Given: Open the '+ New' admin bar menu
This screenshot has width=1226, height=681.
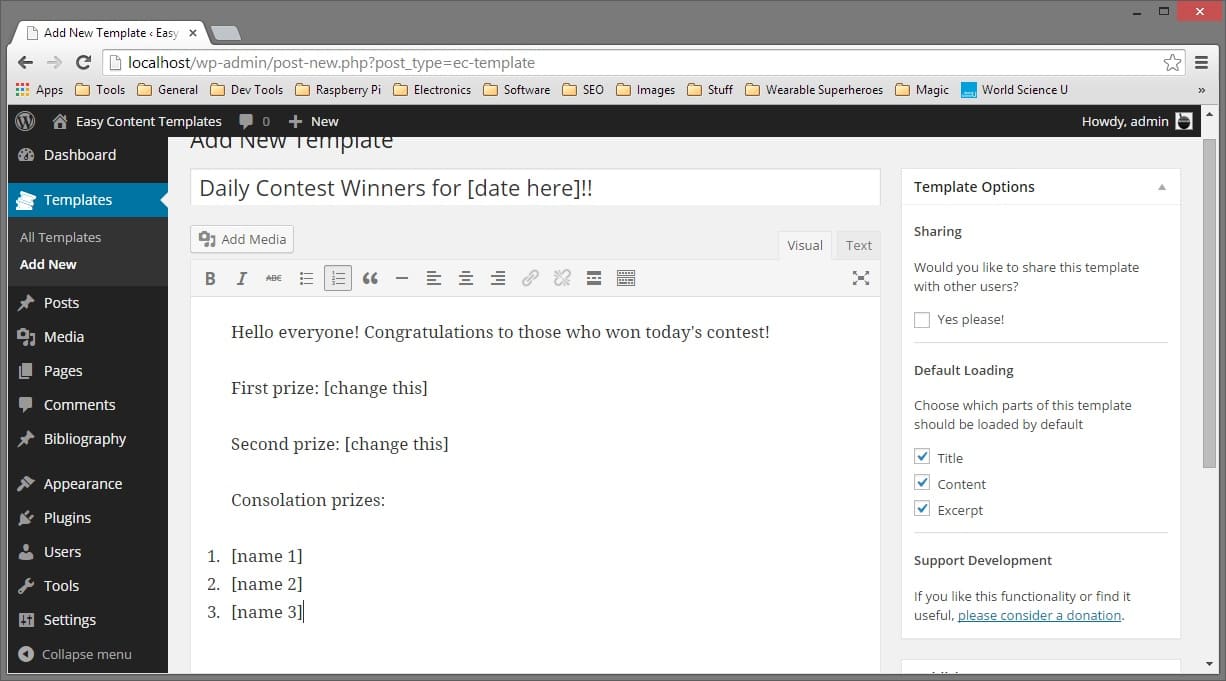Looking at the screenshot, I should point(314,121).
